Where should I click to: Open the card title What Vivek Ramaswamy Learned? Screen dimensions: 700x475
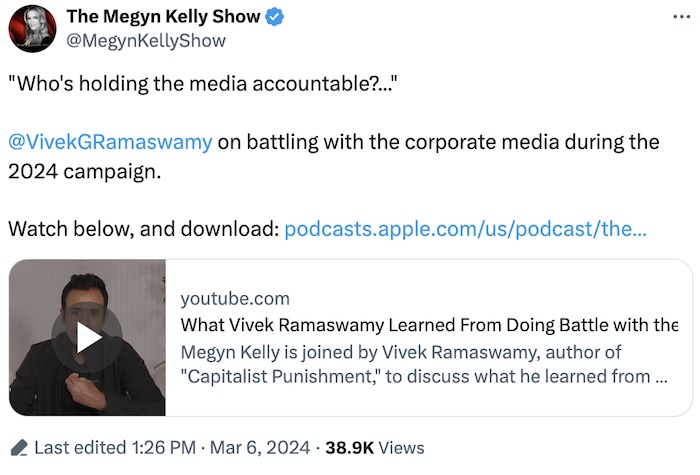[x=429, y=325]
